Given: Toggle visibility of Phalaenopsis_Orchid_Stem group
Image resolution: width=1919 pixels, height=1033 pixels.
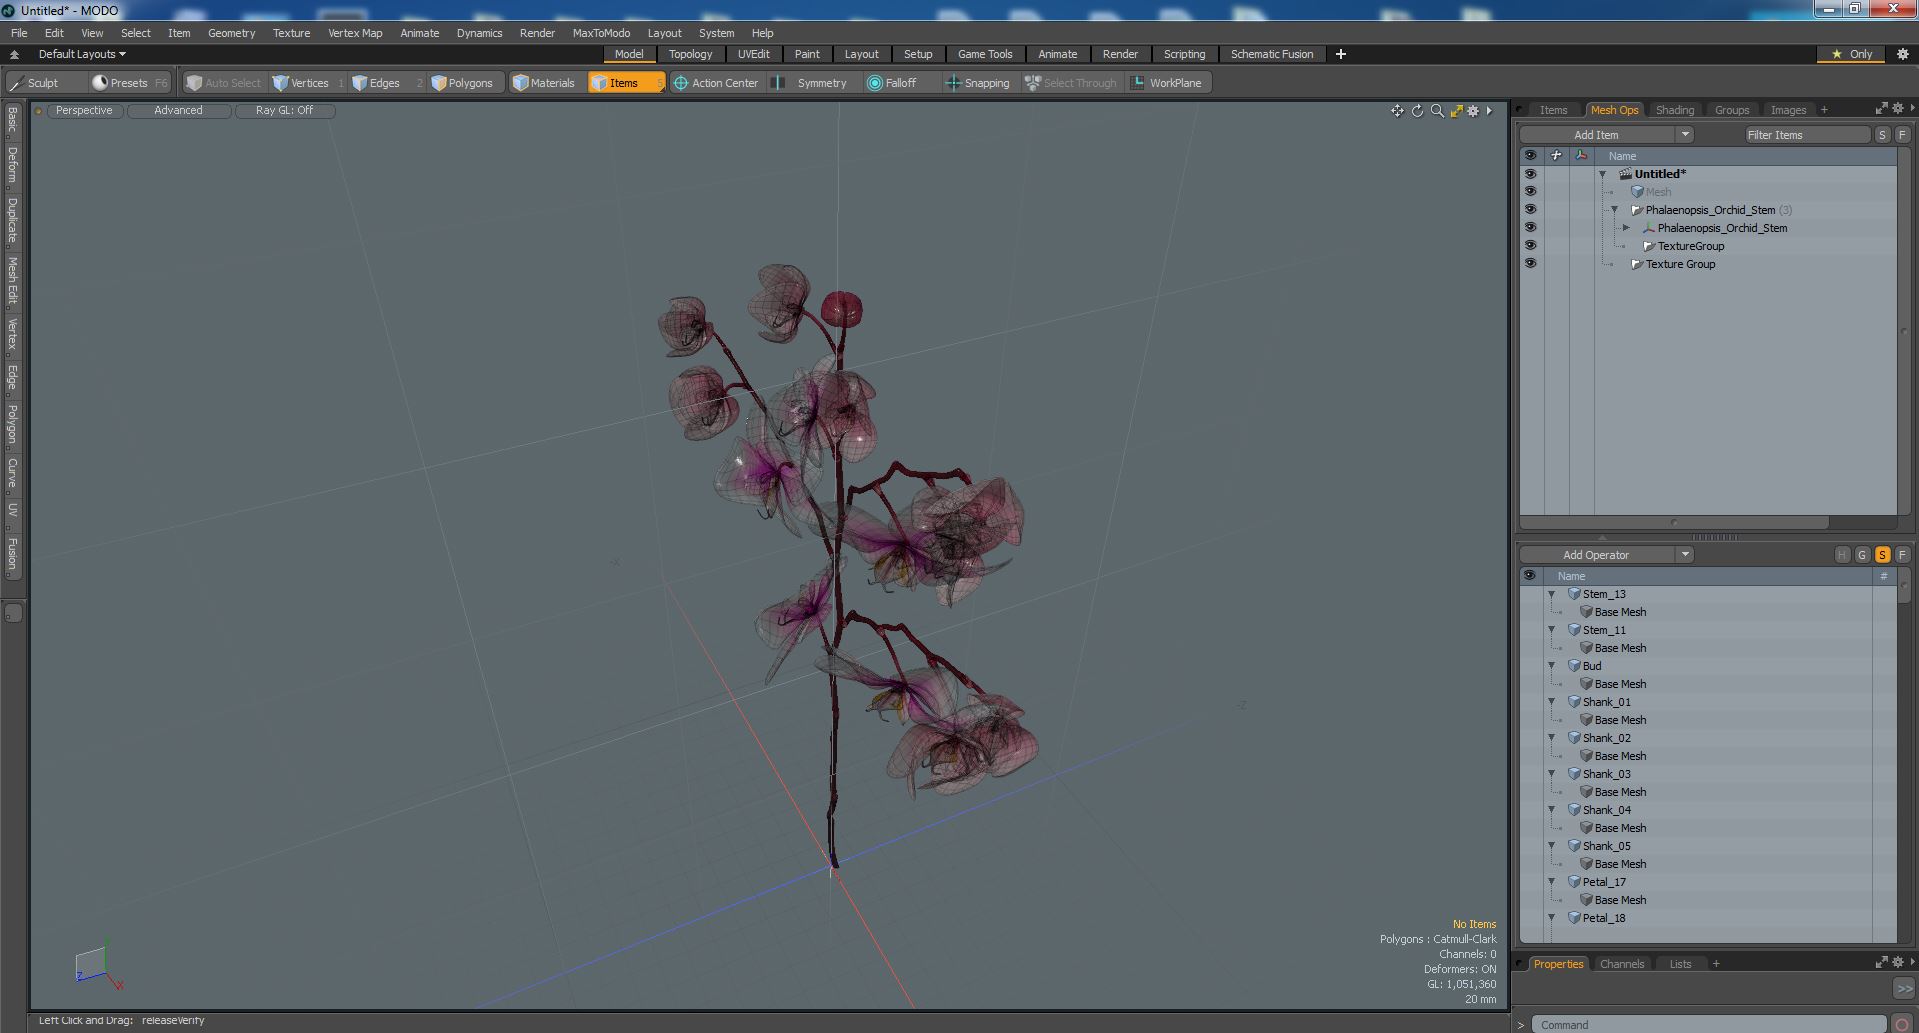Looking at the screenshot, I should 1530,210.
